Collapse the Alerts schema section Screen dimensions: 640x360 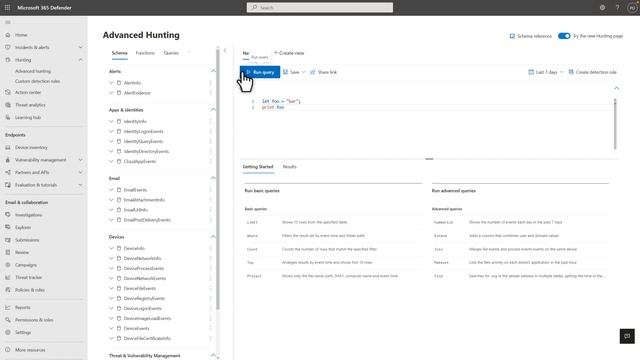(213, 71)
